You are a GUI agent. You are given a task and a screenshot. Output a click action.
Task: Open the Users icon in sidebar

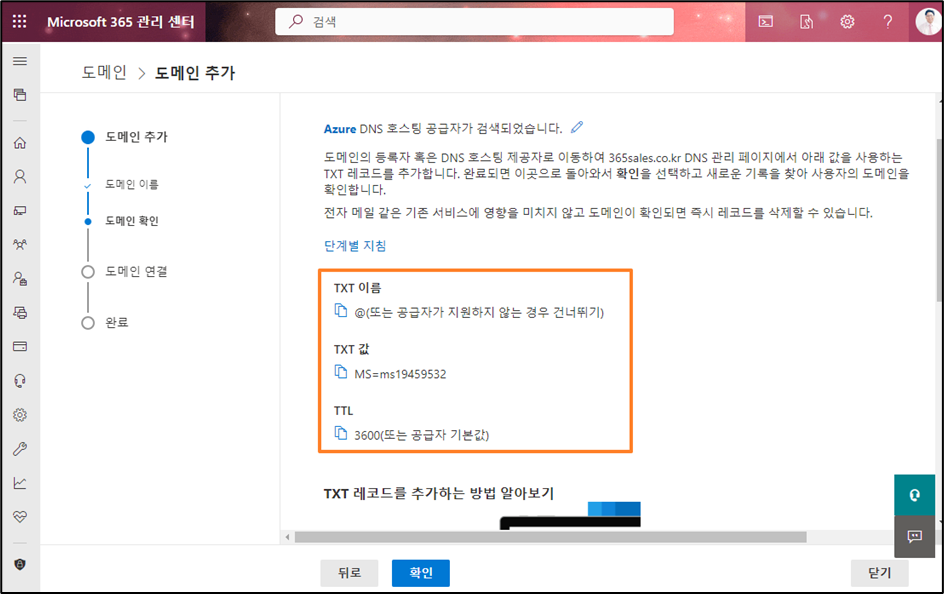coord(20,176)
